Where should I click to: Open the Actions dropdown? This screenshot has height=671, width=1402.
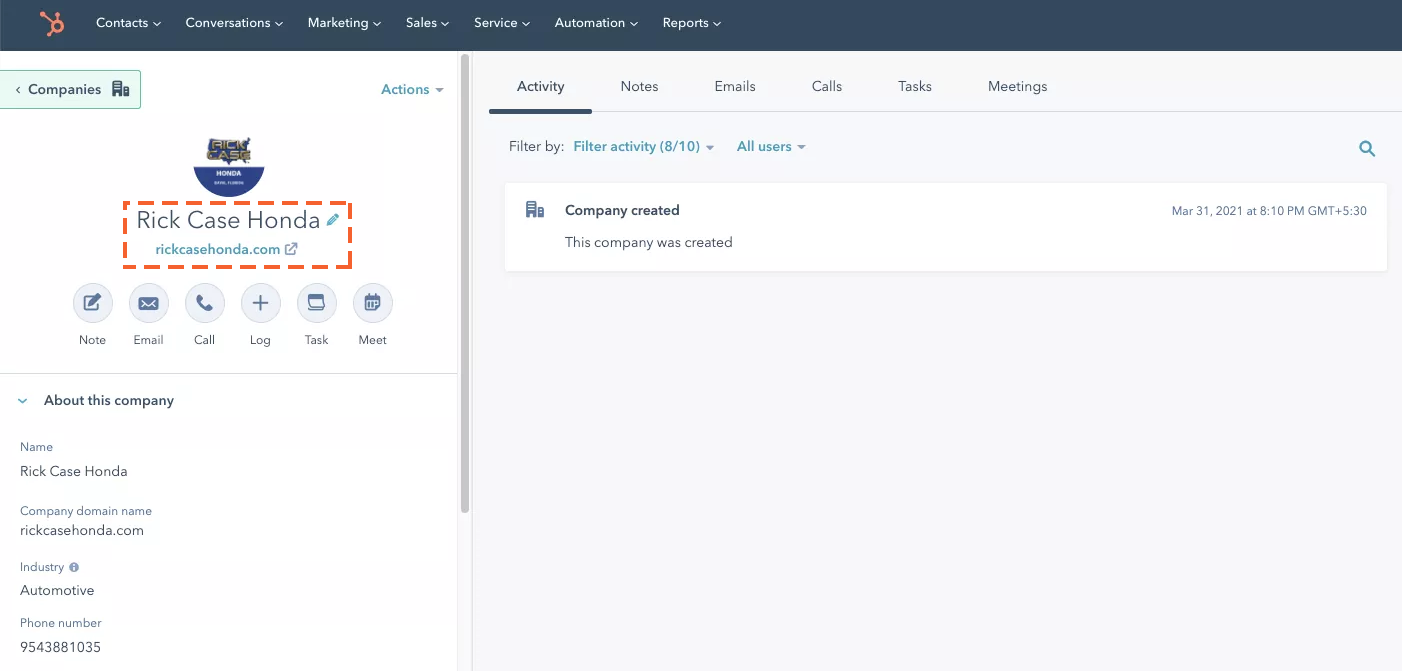412,89
